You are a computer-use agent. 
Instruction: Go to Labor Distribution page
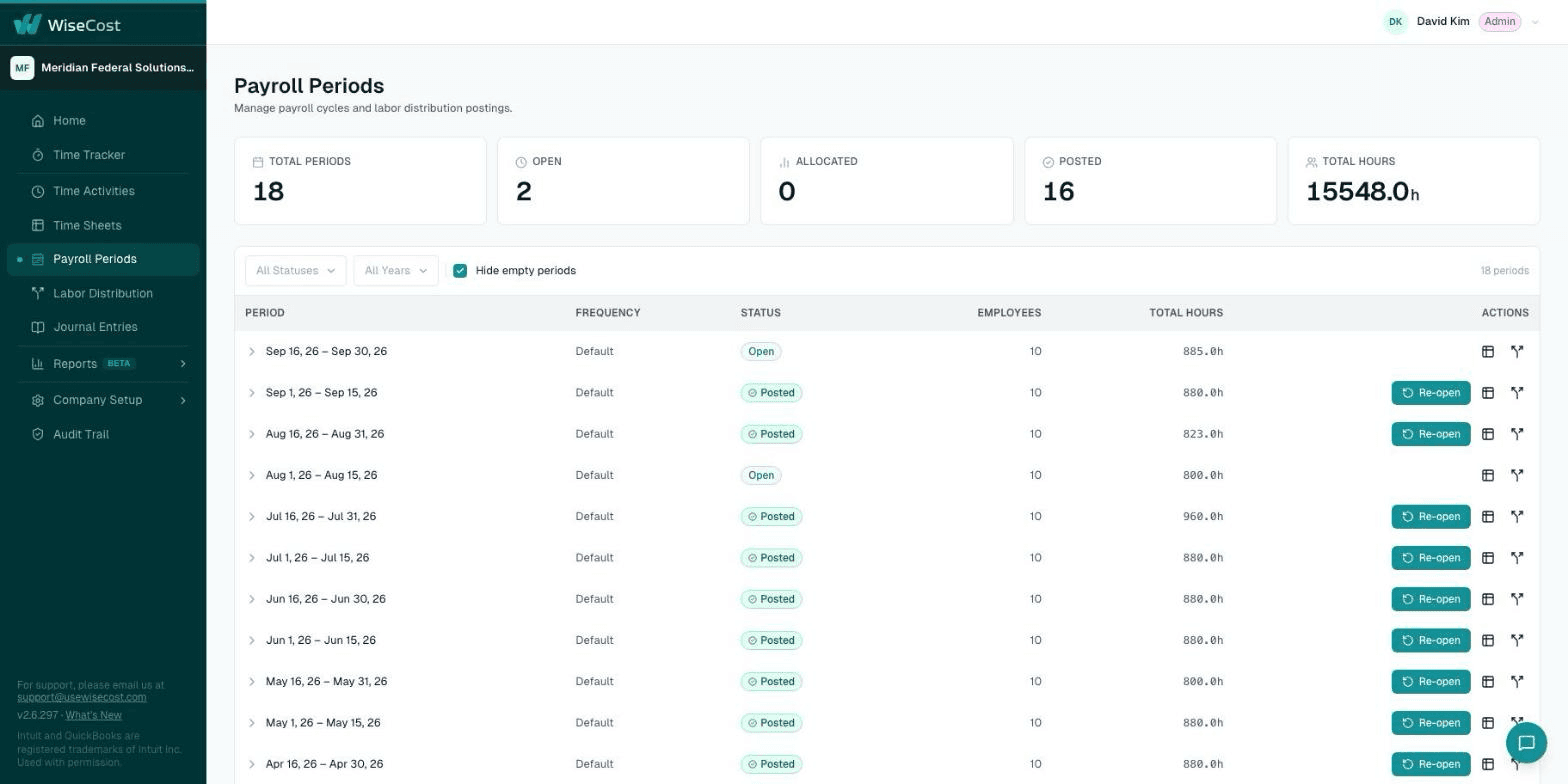[103, 294]
